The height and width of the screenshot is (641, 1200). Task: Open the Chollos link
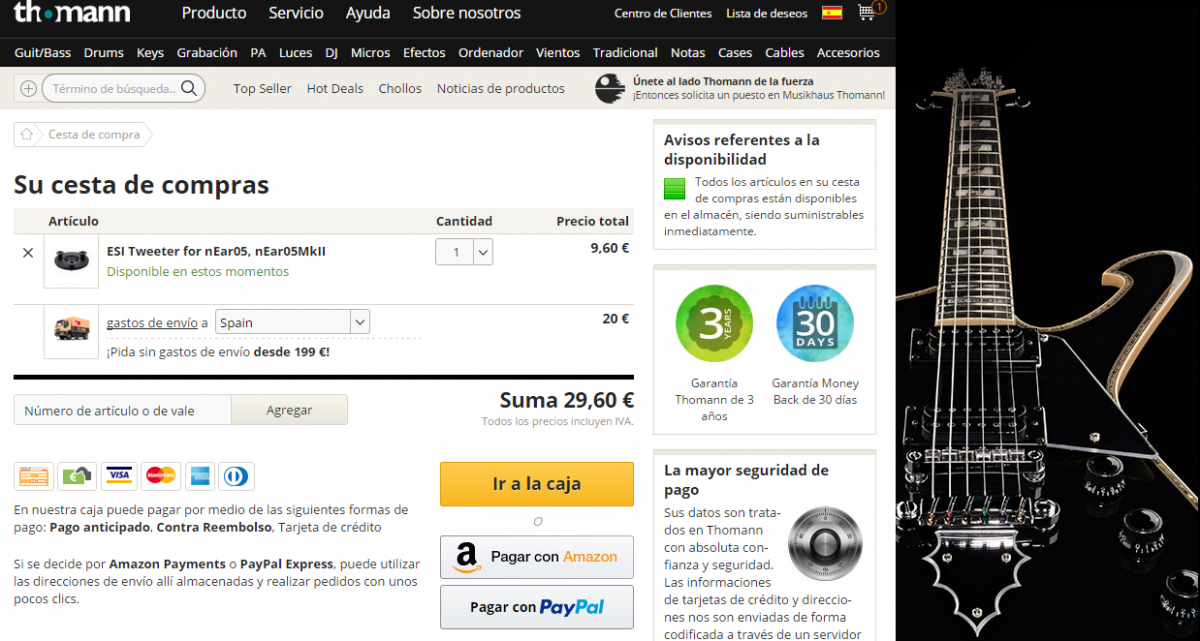tap(400, 89)
